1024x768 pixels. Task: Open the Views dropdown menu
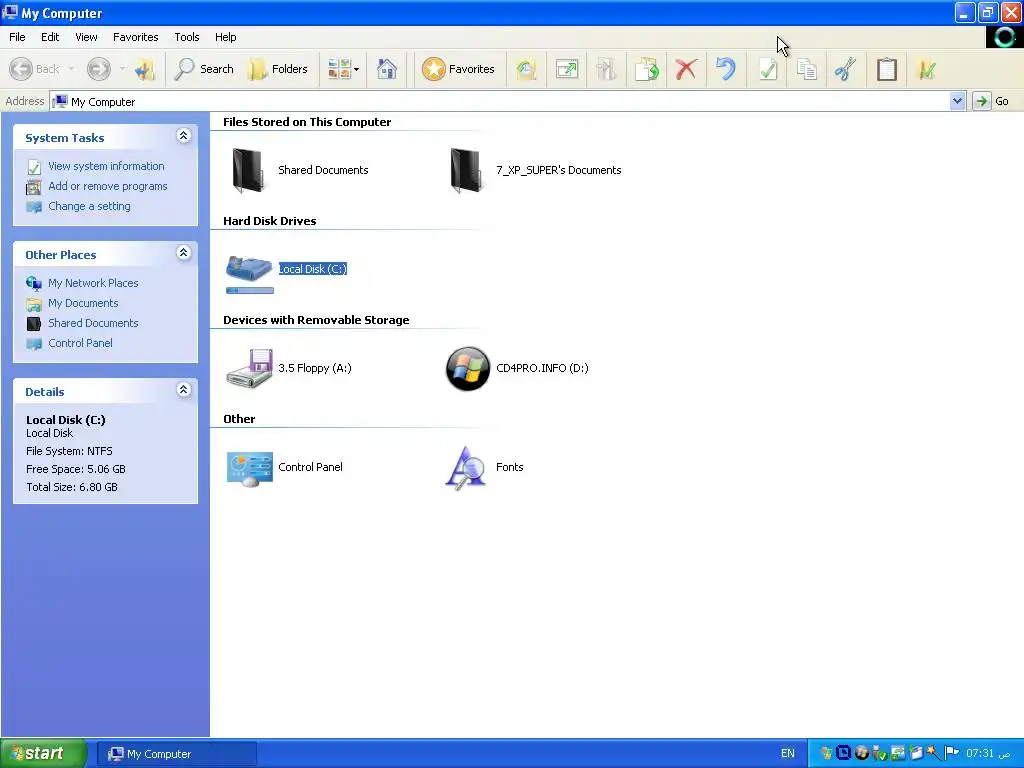344,69
